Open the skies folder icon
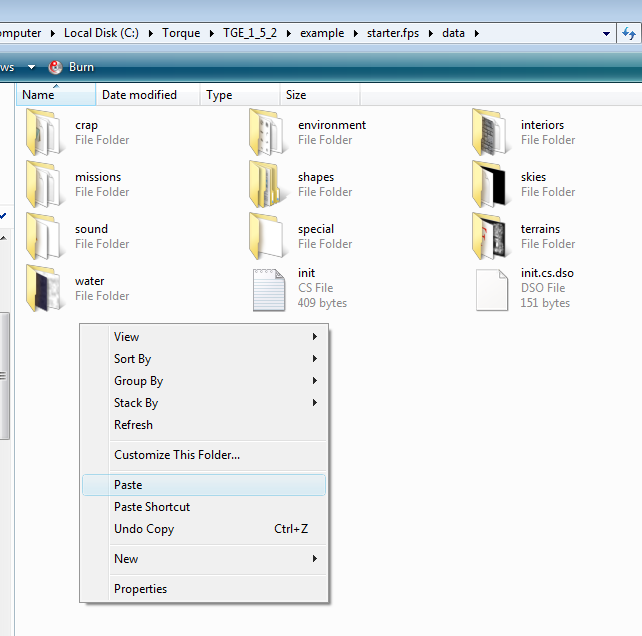Viewport: 642px width, 636px height. click(491, 184)
